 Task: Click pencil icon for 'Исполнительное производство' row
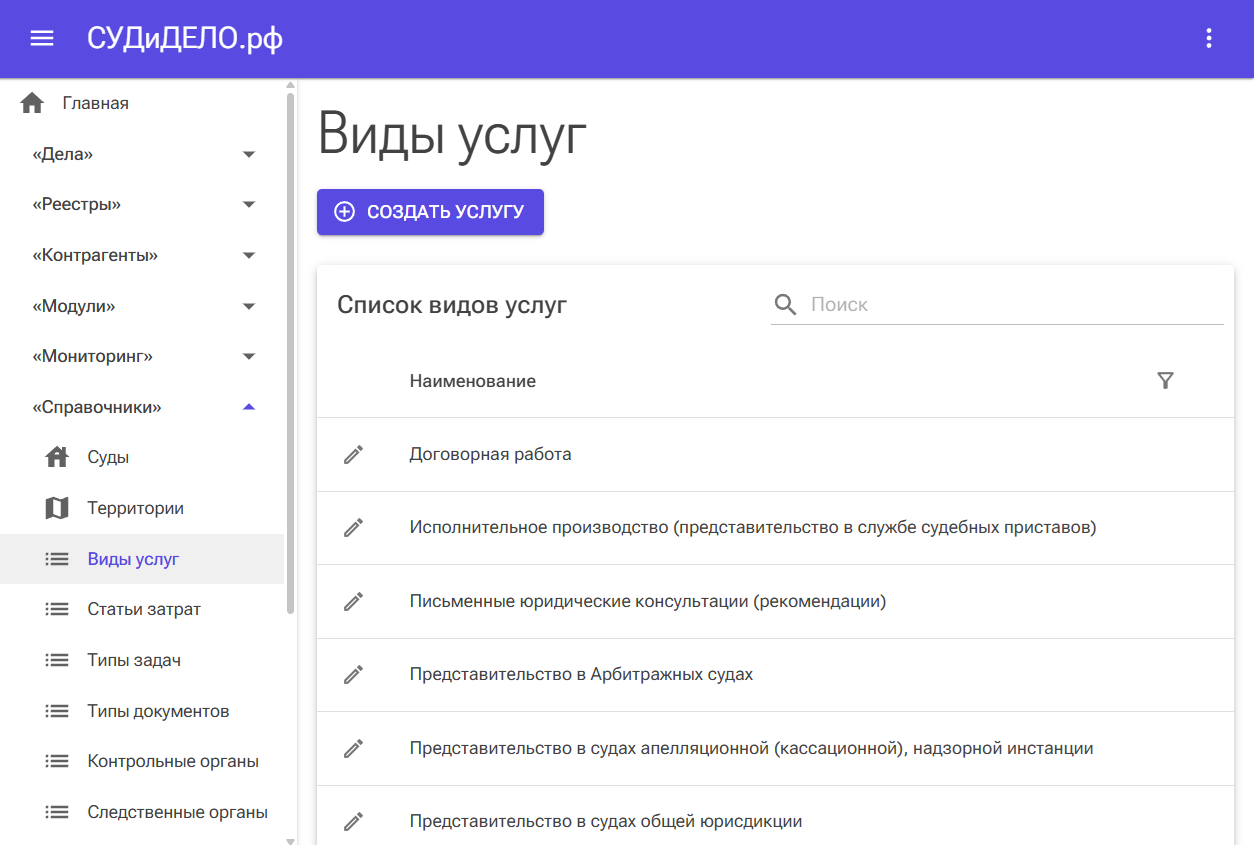coord(353,528)
